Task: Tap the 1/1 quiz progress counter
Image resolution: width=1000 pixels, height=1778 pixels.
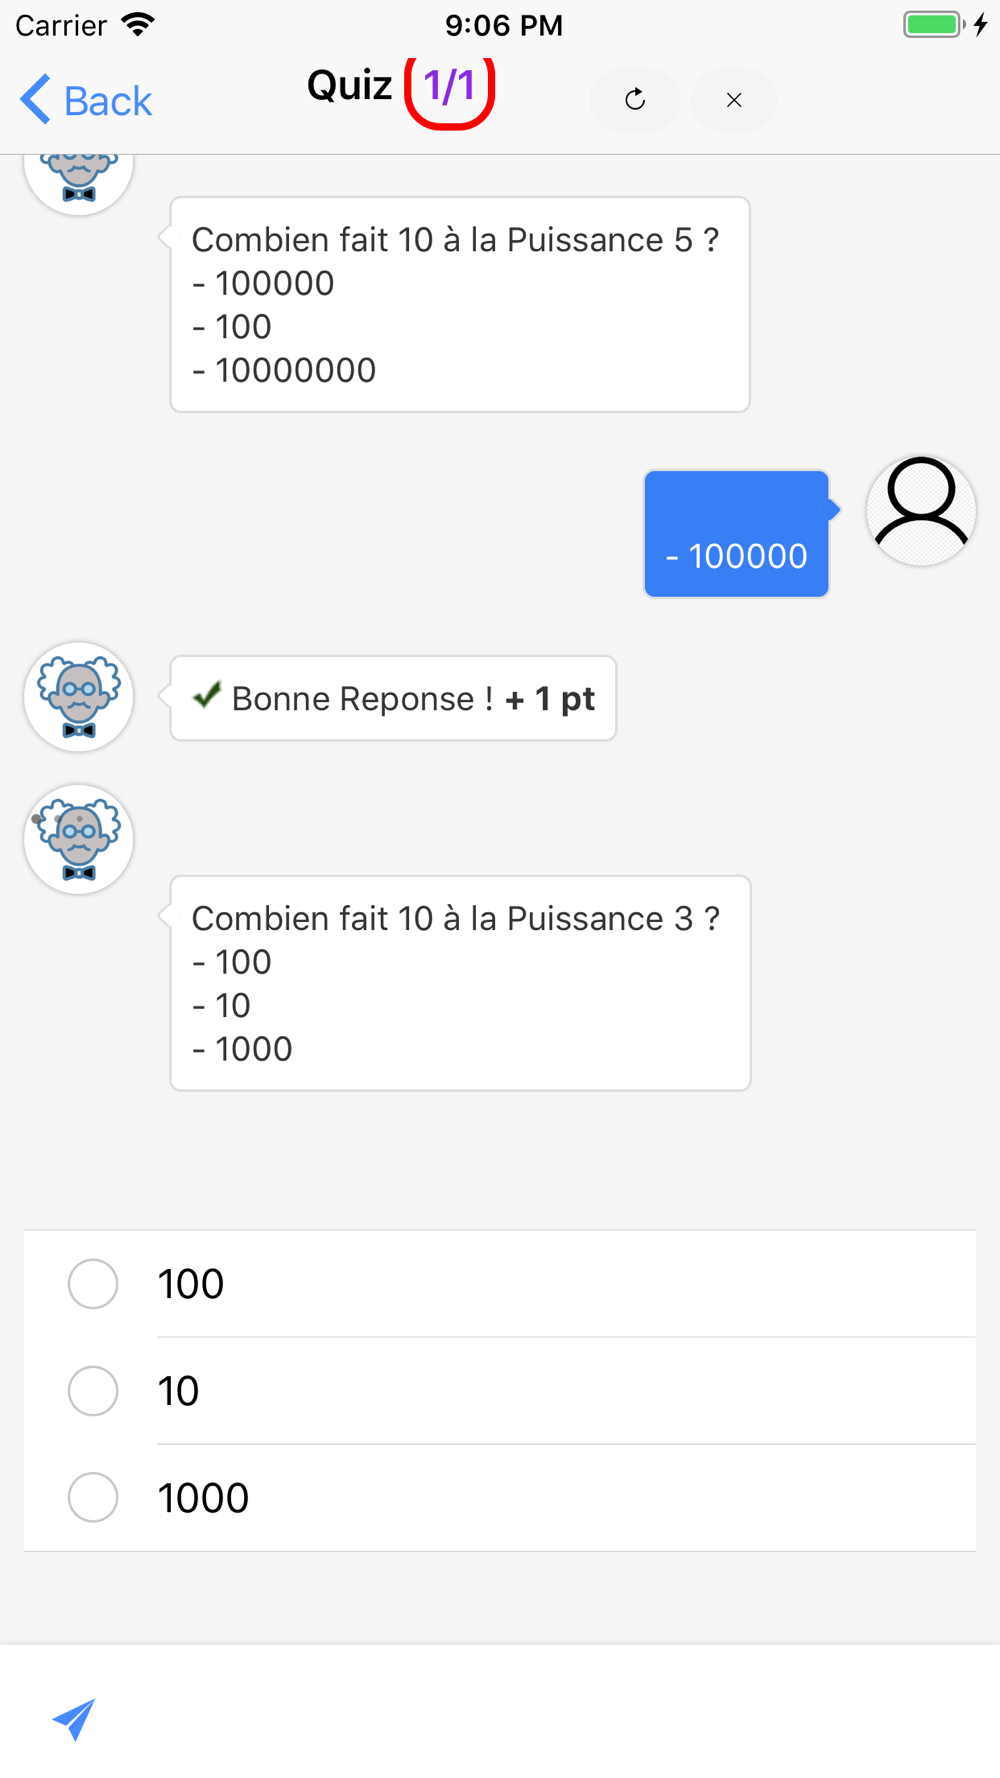Action: point(449,88)
